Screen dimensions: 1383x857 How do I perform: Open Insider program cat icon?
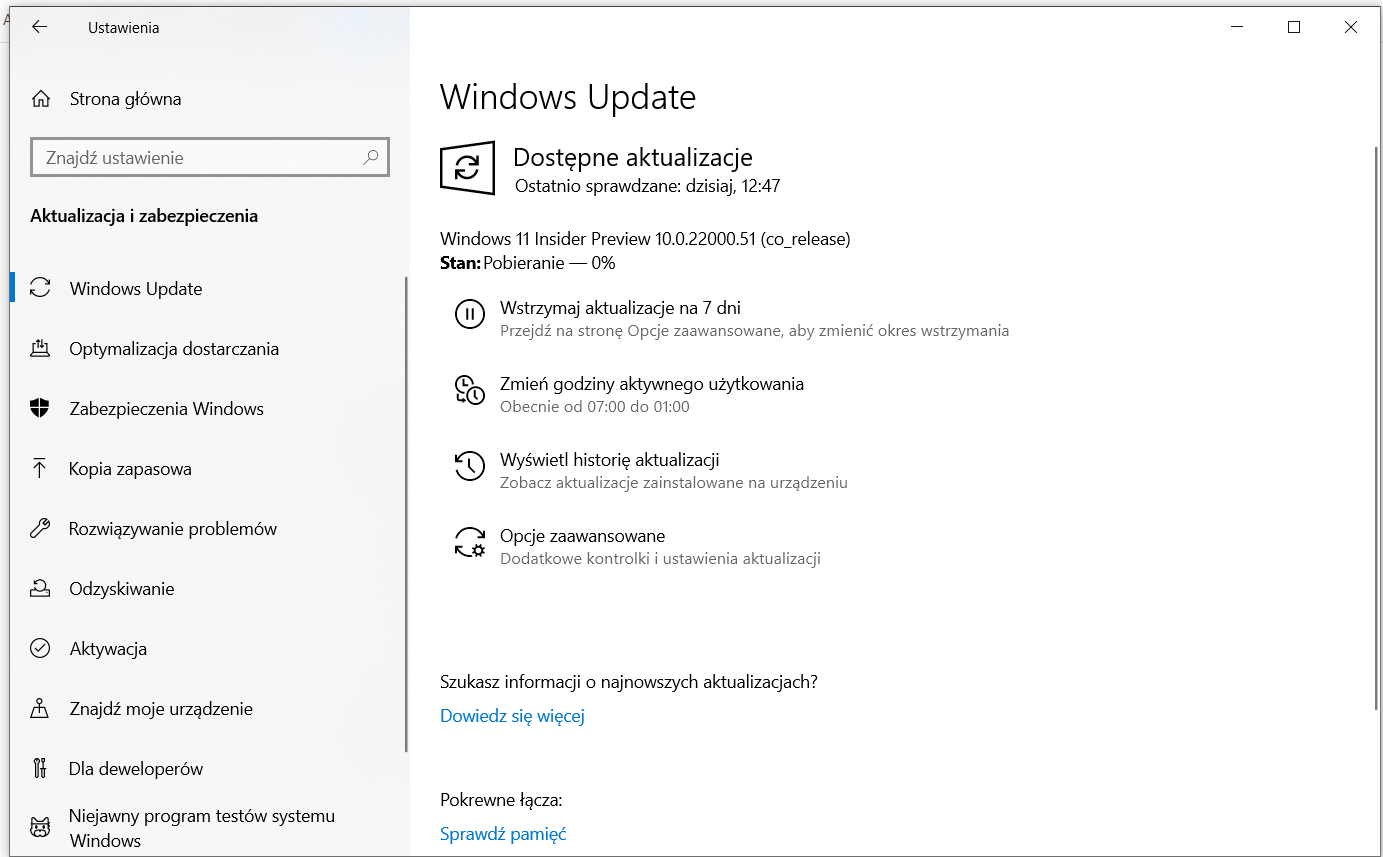[40, 828]
